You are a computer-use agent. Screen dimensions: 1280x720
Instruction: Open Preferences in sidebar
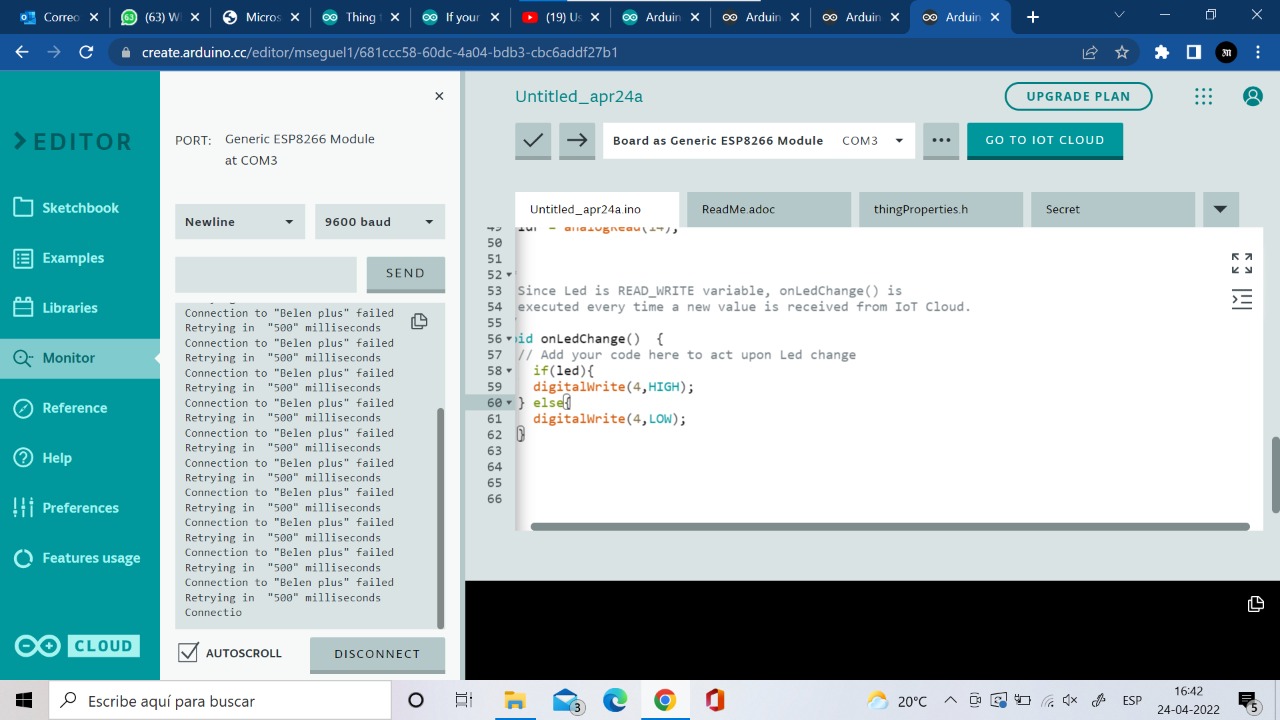[x=80, y=507]
